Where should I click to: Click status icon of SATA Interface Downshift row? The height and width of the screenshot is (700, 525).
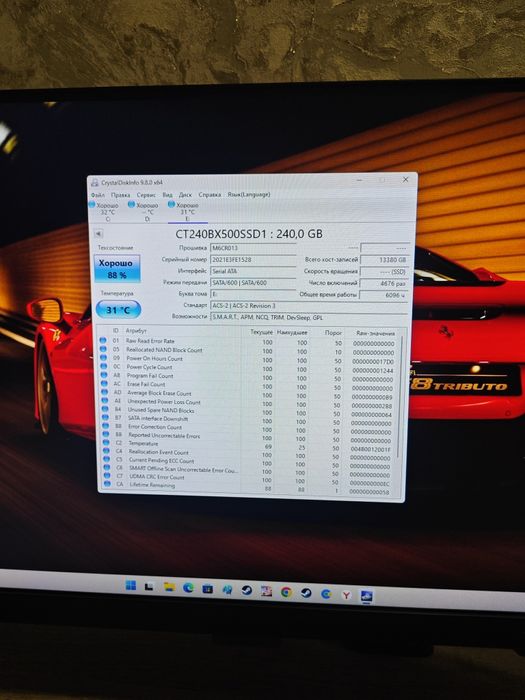pos(105,417)
